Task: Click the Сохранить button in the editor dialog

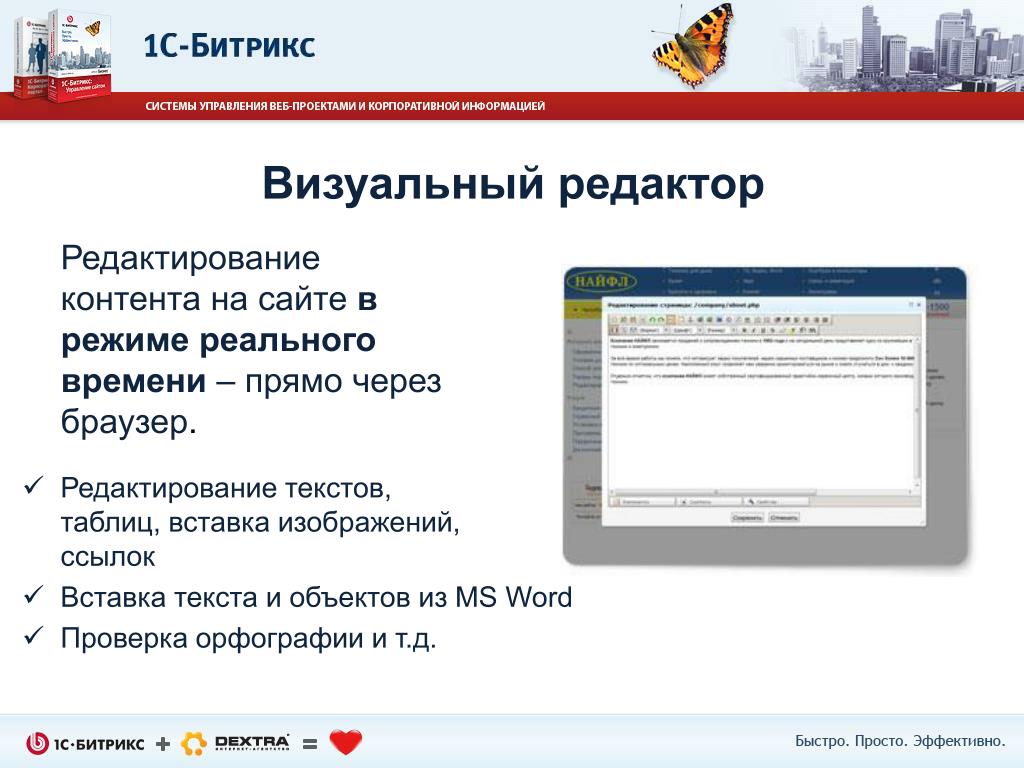Action: [748, 518]
